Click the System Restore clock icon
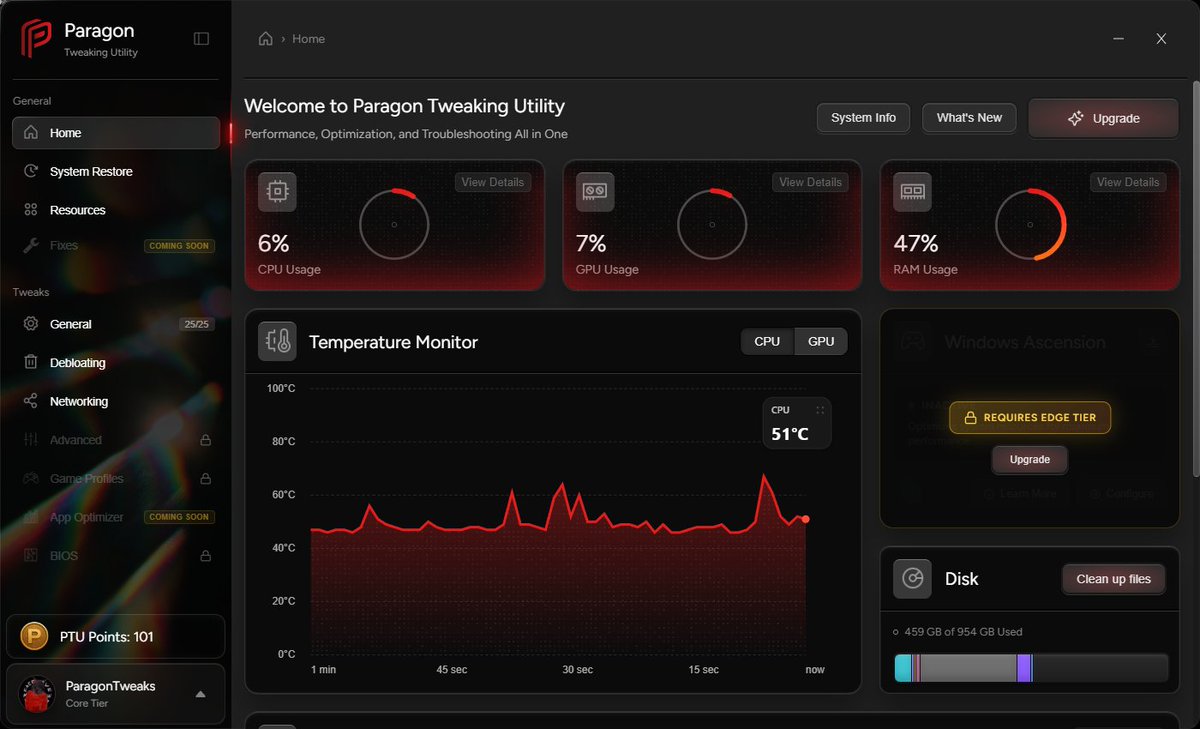 (31, 171)
